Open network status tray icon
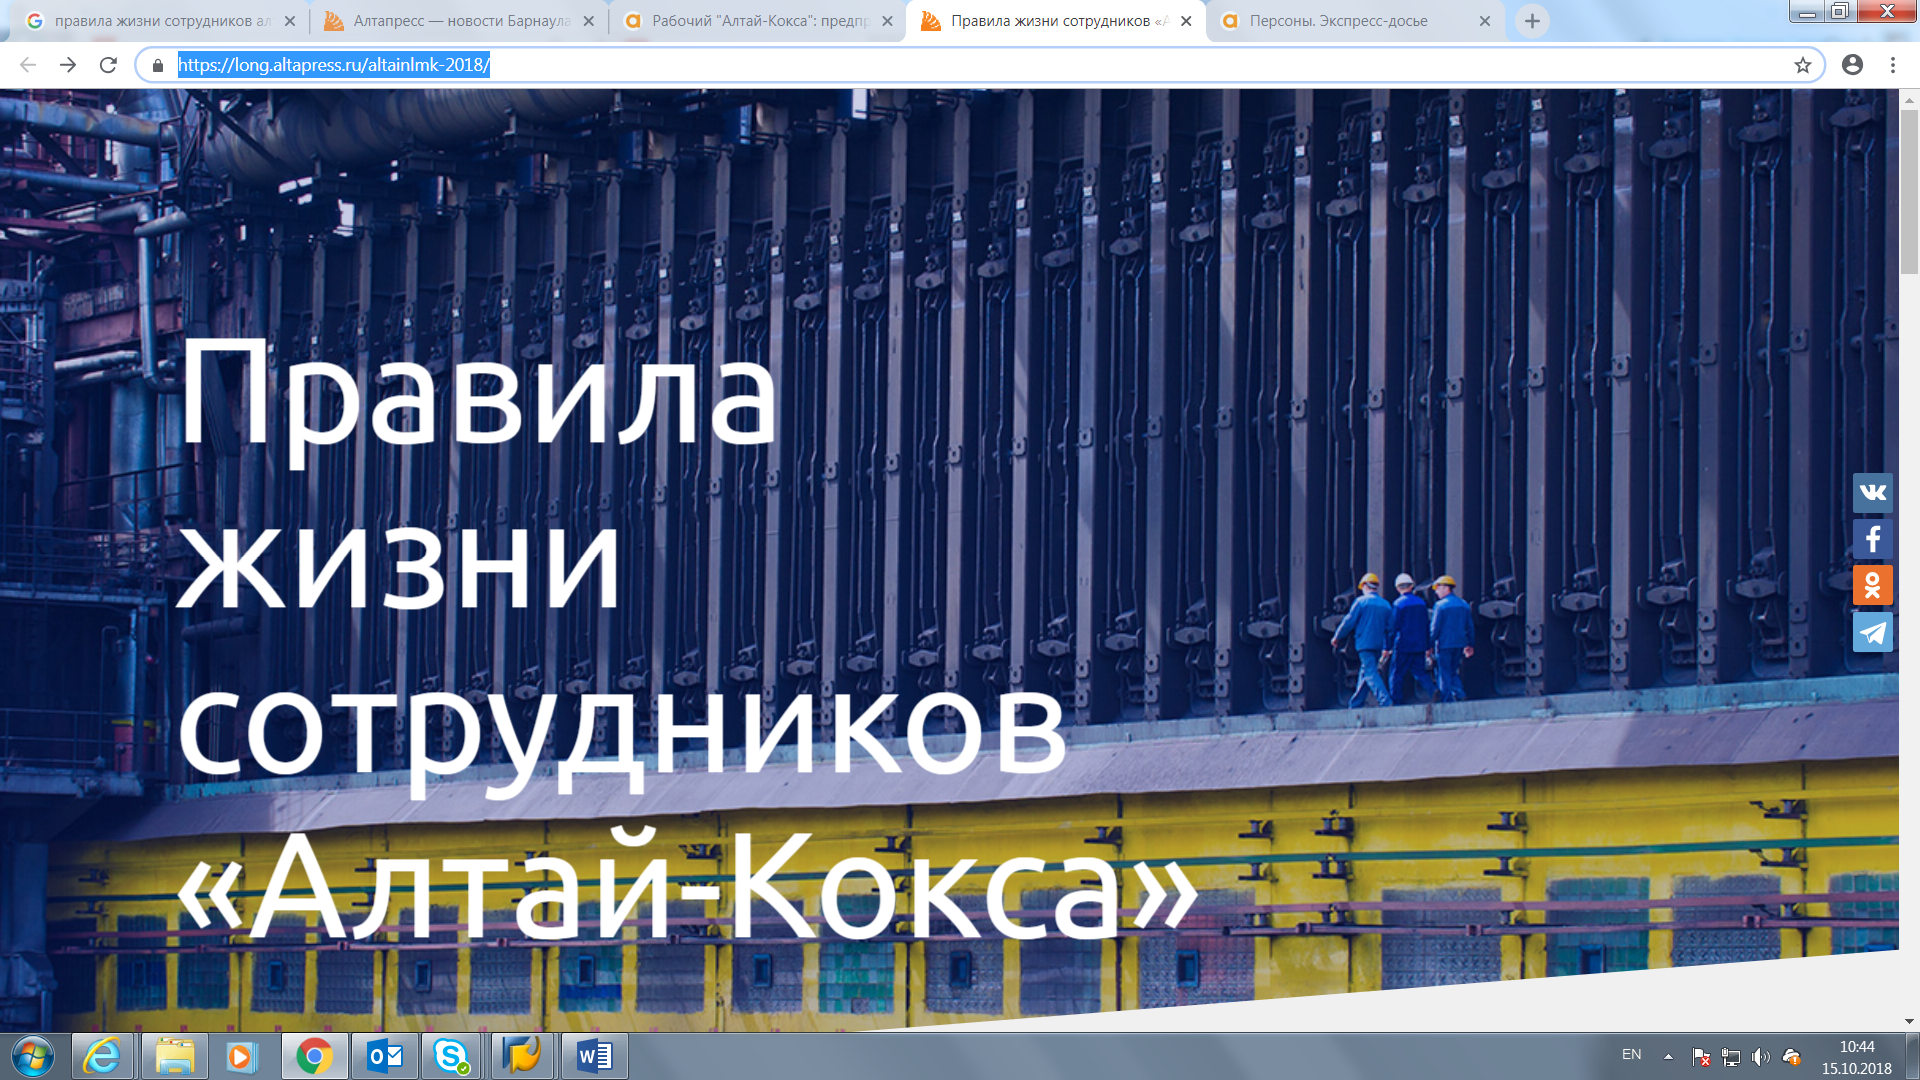Image resolution: width=1920 pixels, height=1080 pixels. point(1731,1057)
